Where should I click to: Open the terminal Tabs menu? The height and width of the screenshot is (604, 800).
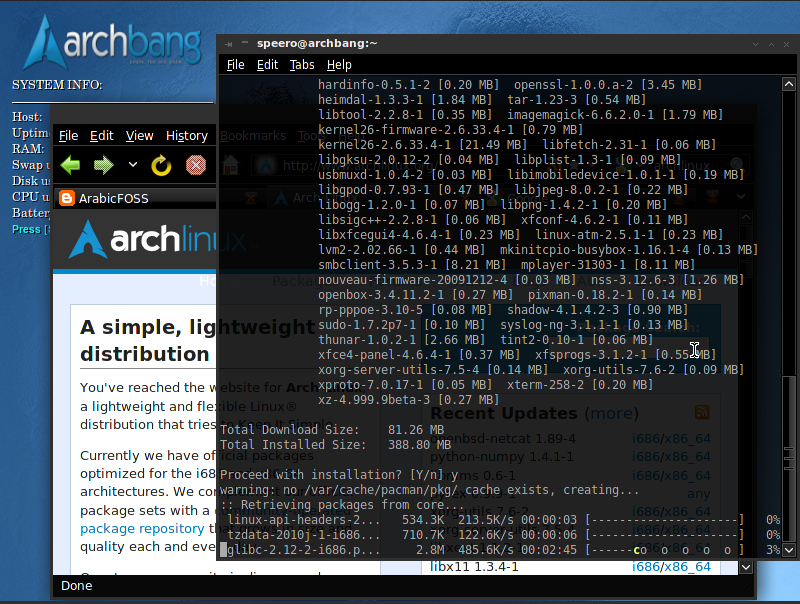(x=302, y=65)
